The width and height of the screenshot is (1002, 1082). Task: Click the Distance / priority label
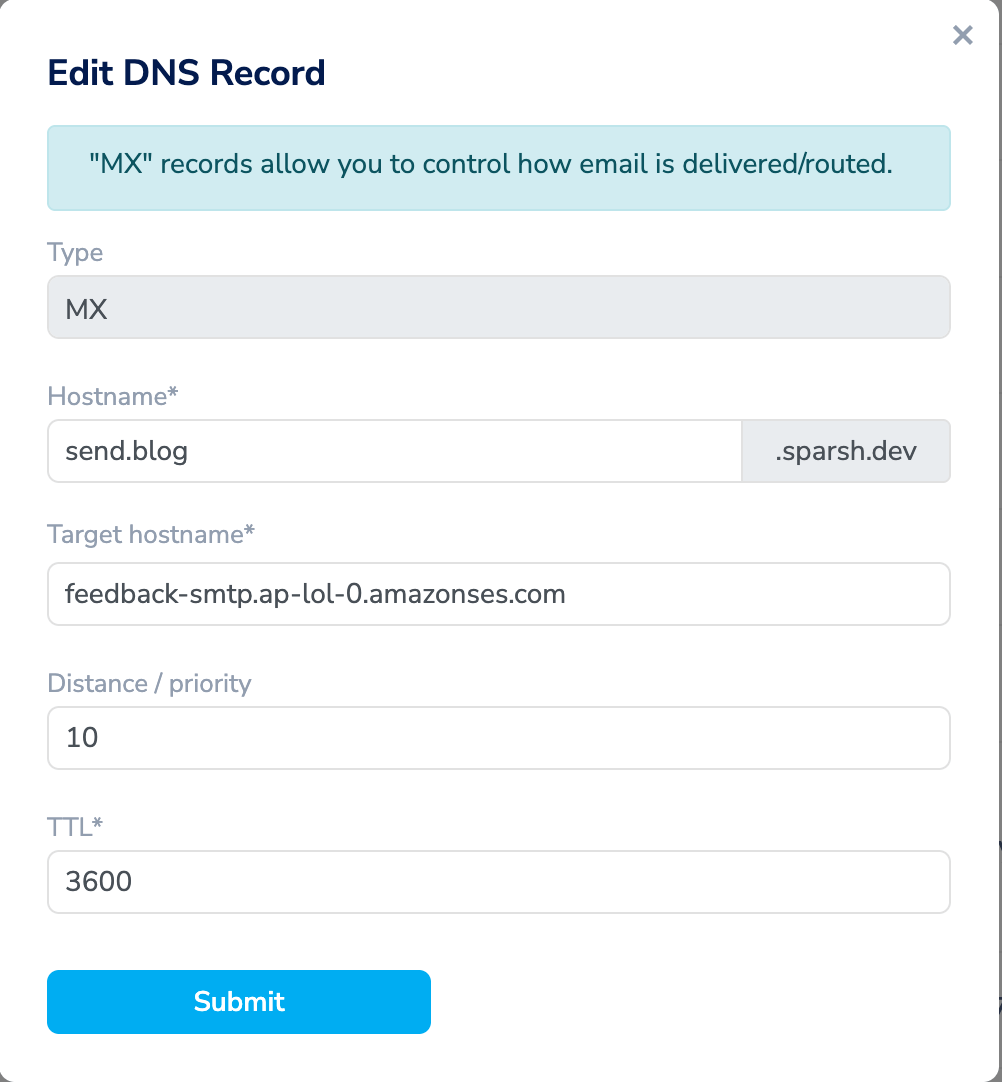(148, 683)
